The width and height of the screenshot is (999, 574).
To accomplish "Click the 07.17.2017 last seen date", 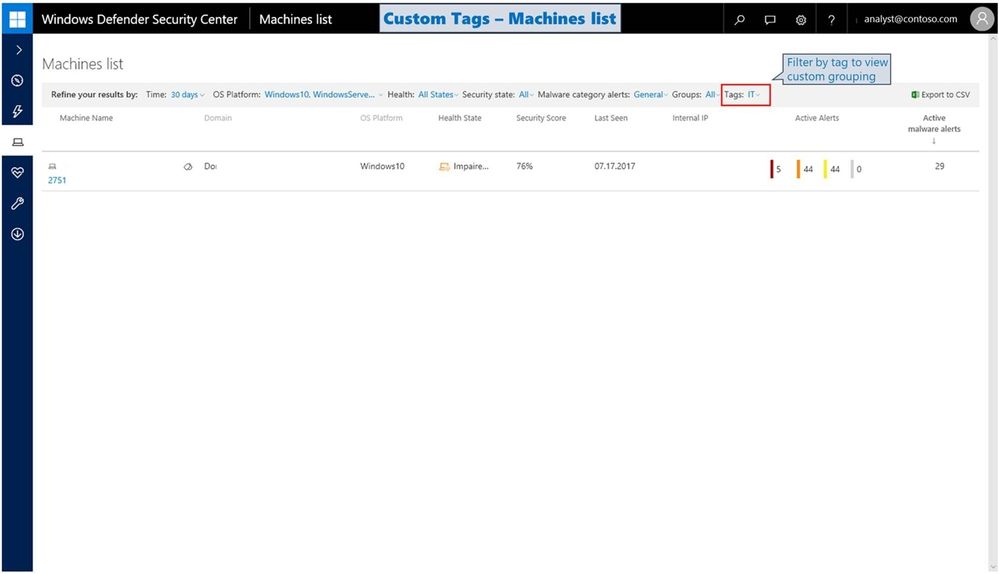I will coord(614,166).
